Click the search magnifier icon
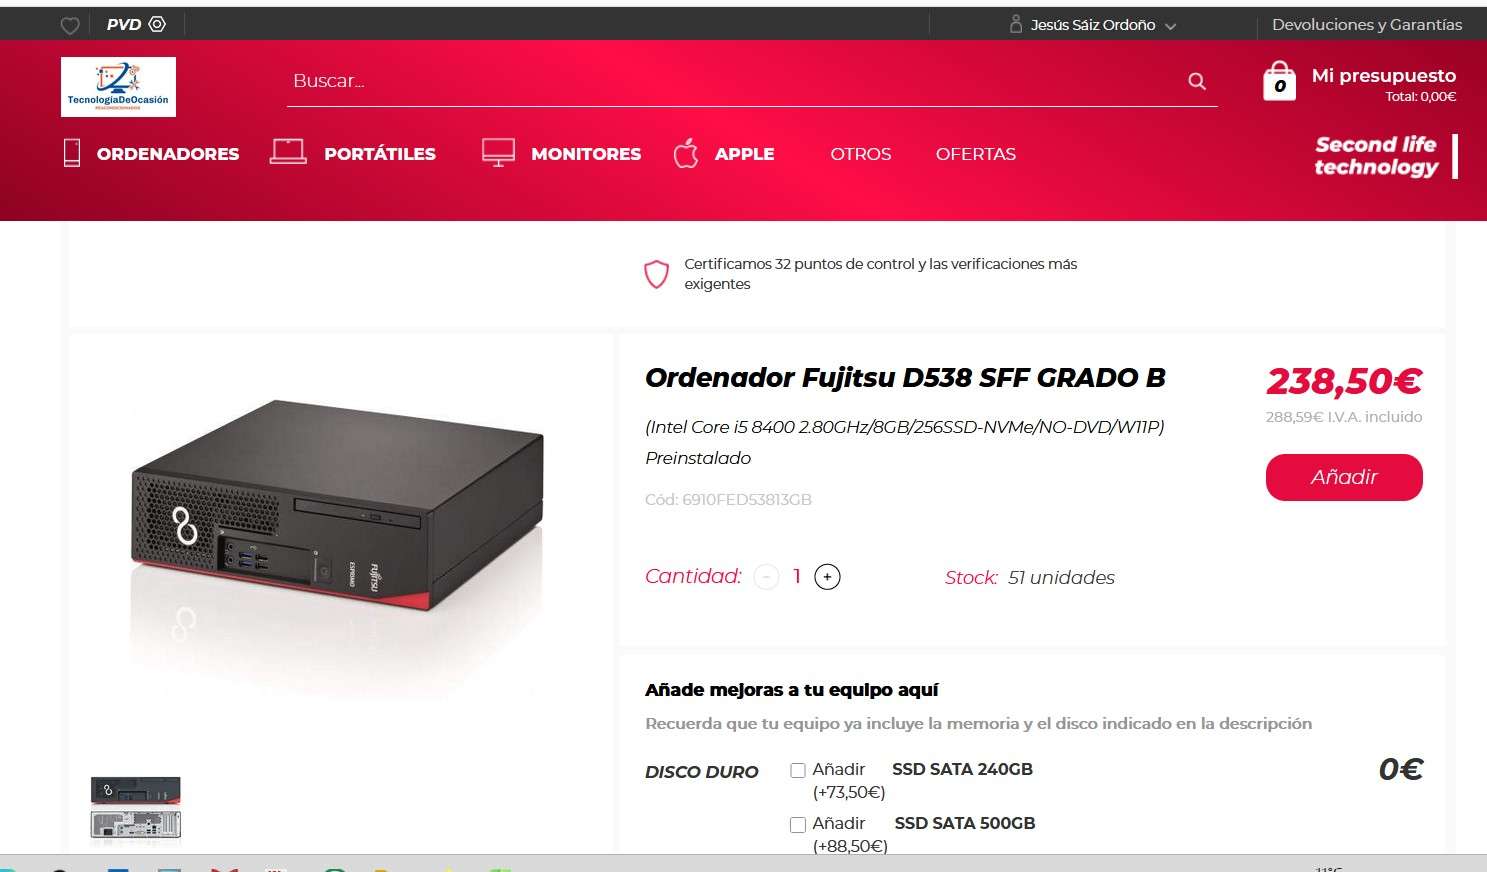Viewport: 1487px width, 872px height. tap(1197, 81)
